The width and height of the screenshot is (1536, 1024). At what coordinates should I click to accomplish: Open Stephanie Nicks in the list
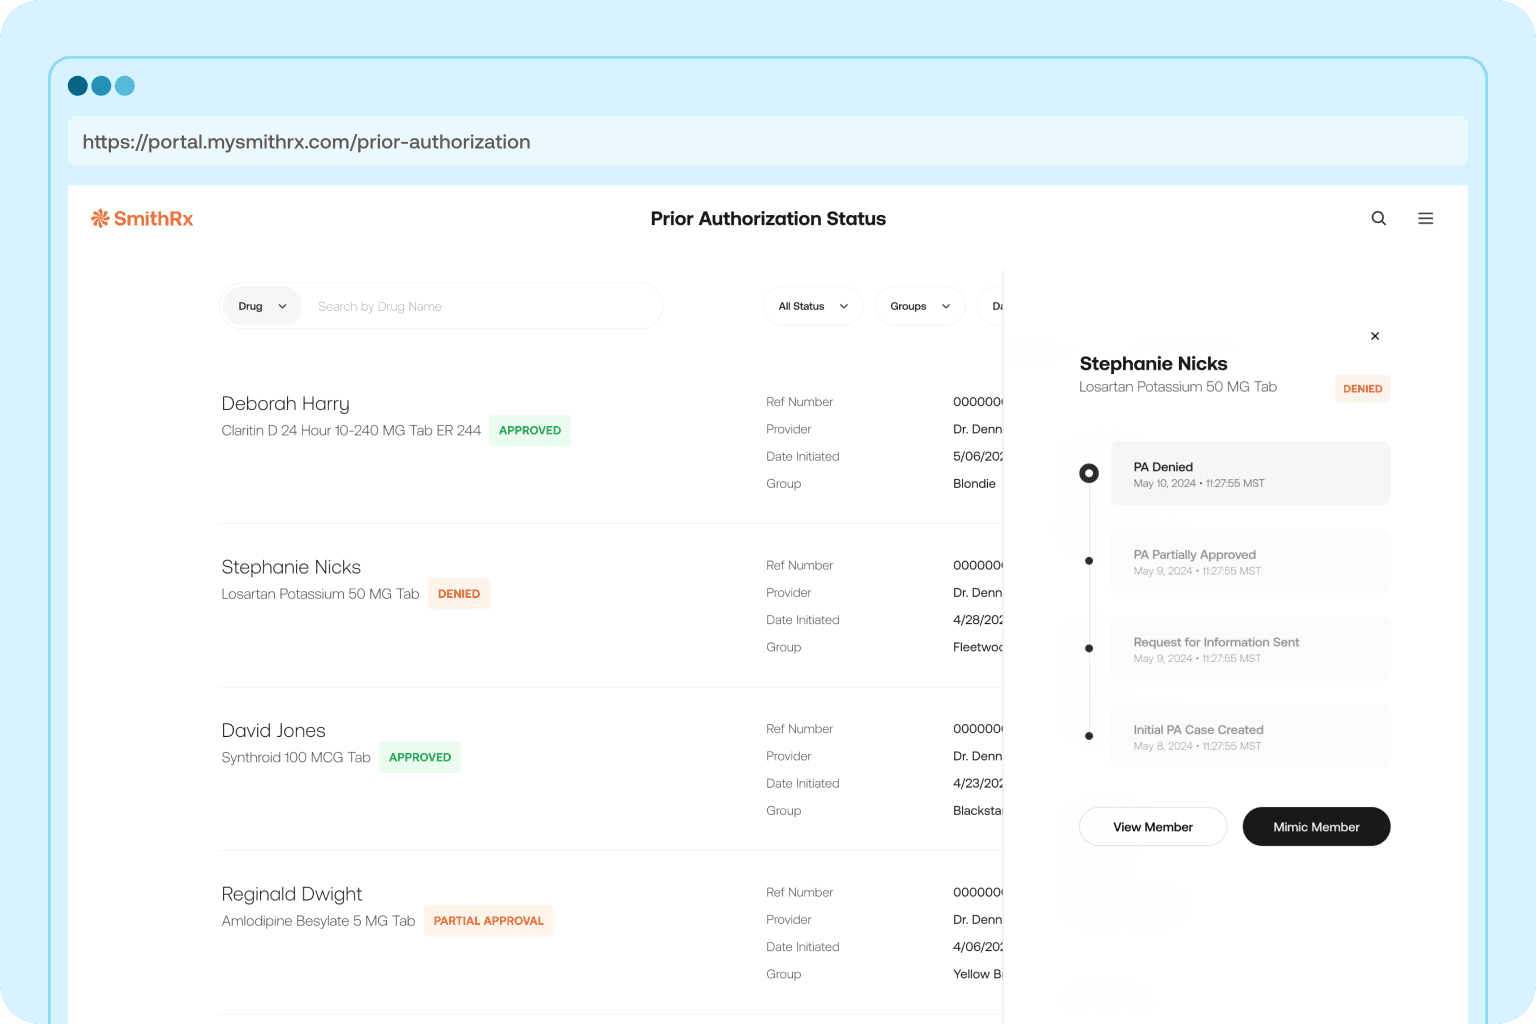click(291, 567)
